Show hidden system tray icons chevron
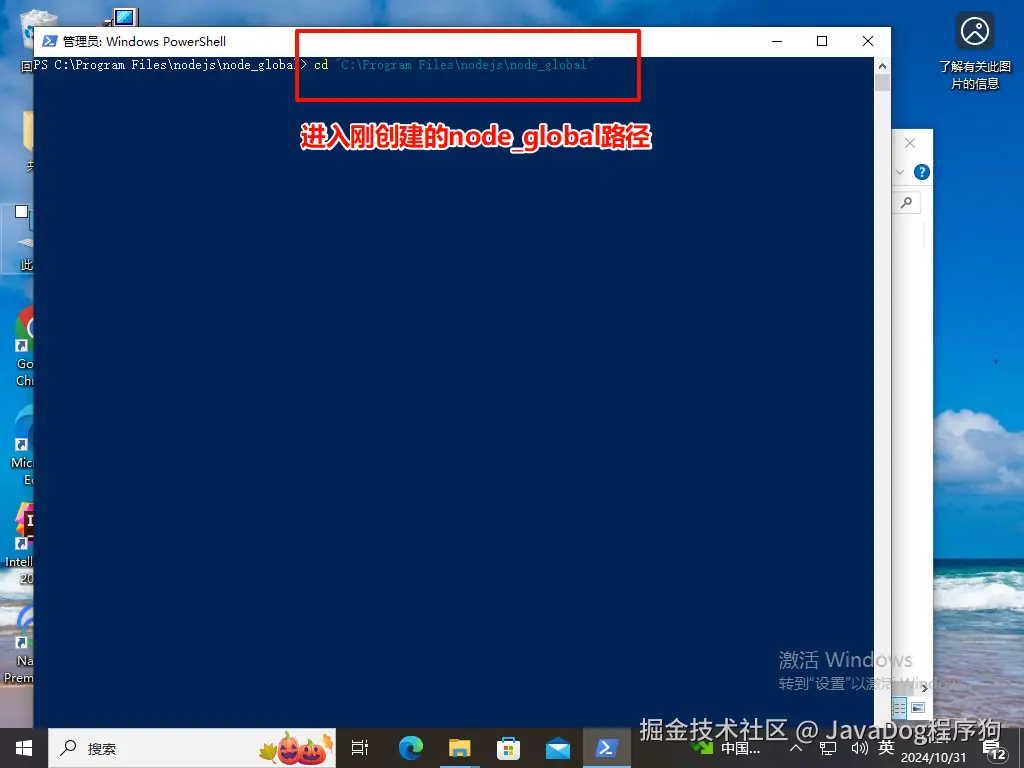Screen dimensions: 1024x768 [x=796, y=748]
